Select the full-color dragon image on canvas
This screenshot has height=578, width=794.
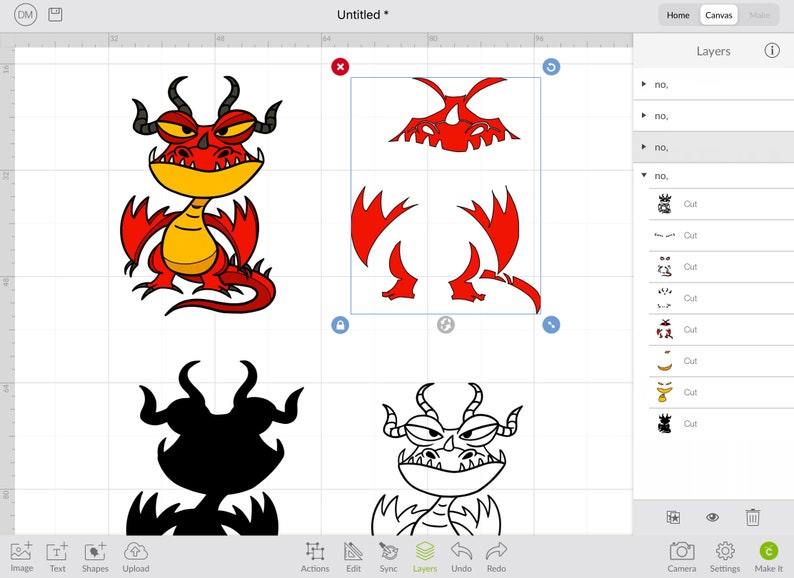201,196
